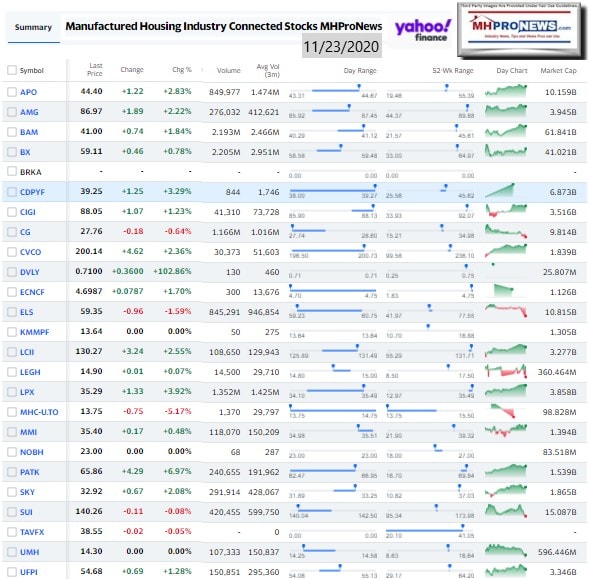The height and width of the screenshot is (579, 589).
Task: Click the ELS day chart sparkline
Action: click(506, 311)
